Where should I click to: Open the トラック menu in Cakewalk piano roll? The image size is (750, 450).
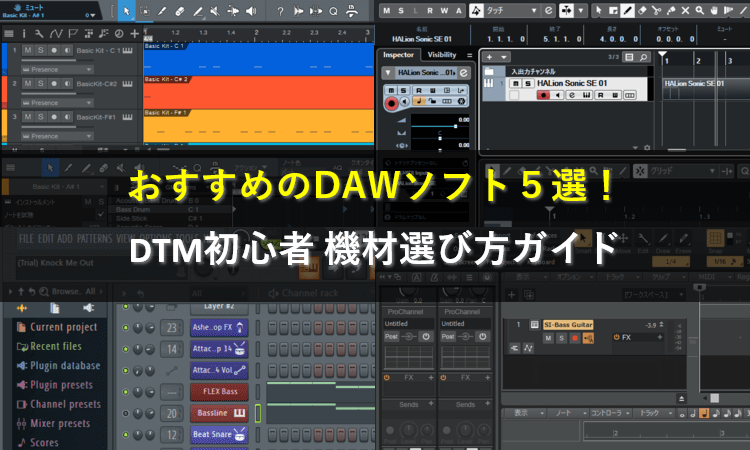coord(653,413)
